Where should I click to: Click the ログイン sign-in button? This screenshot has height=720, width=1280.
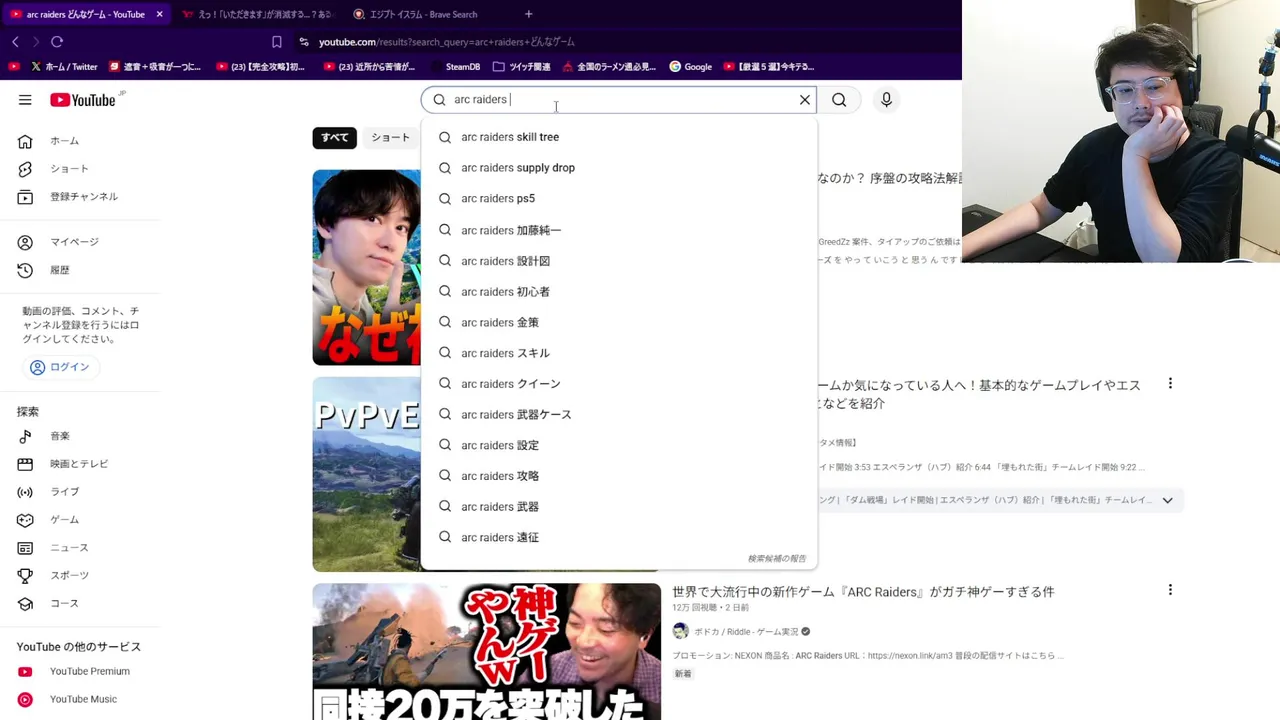click(x=60, y=367)
